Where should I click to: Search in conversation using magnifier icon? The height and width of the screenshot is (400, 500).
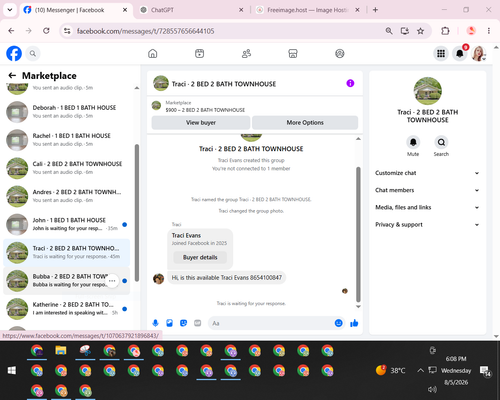pyautogui.click(x=441, y=142)
